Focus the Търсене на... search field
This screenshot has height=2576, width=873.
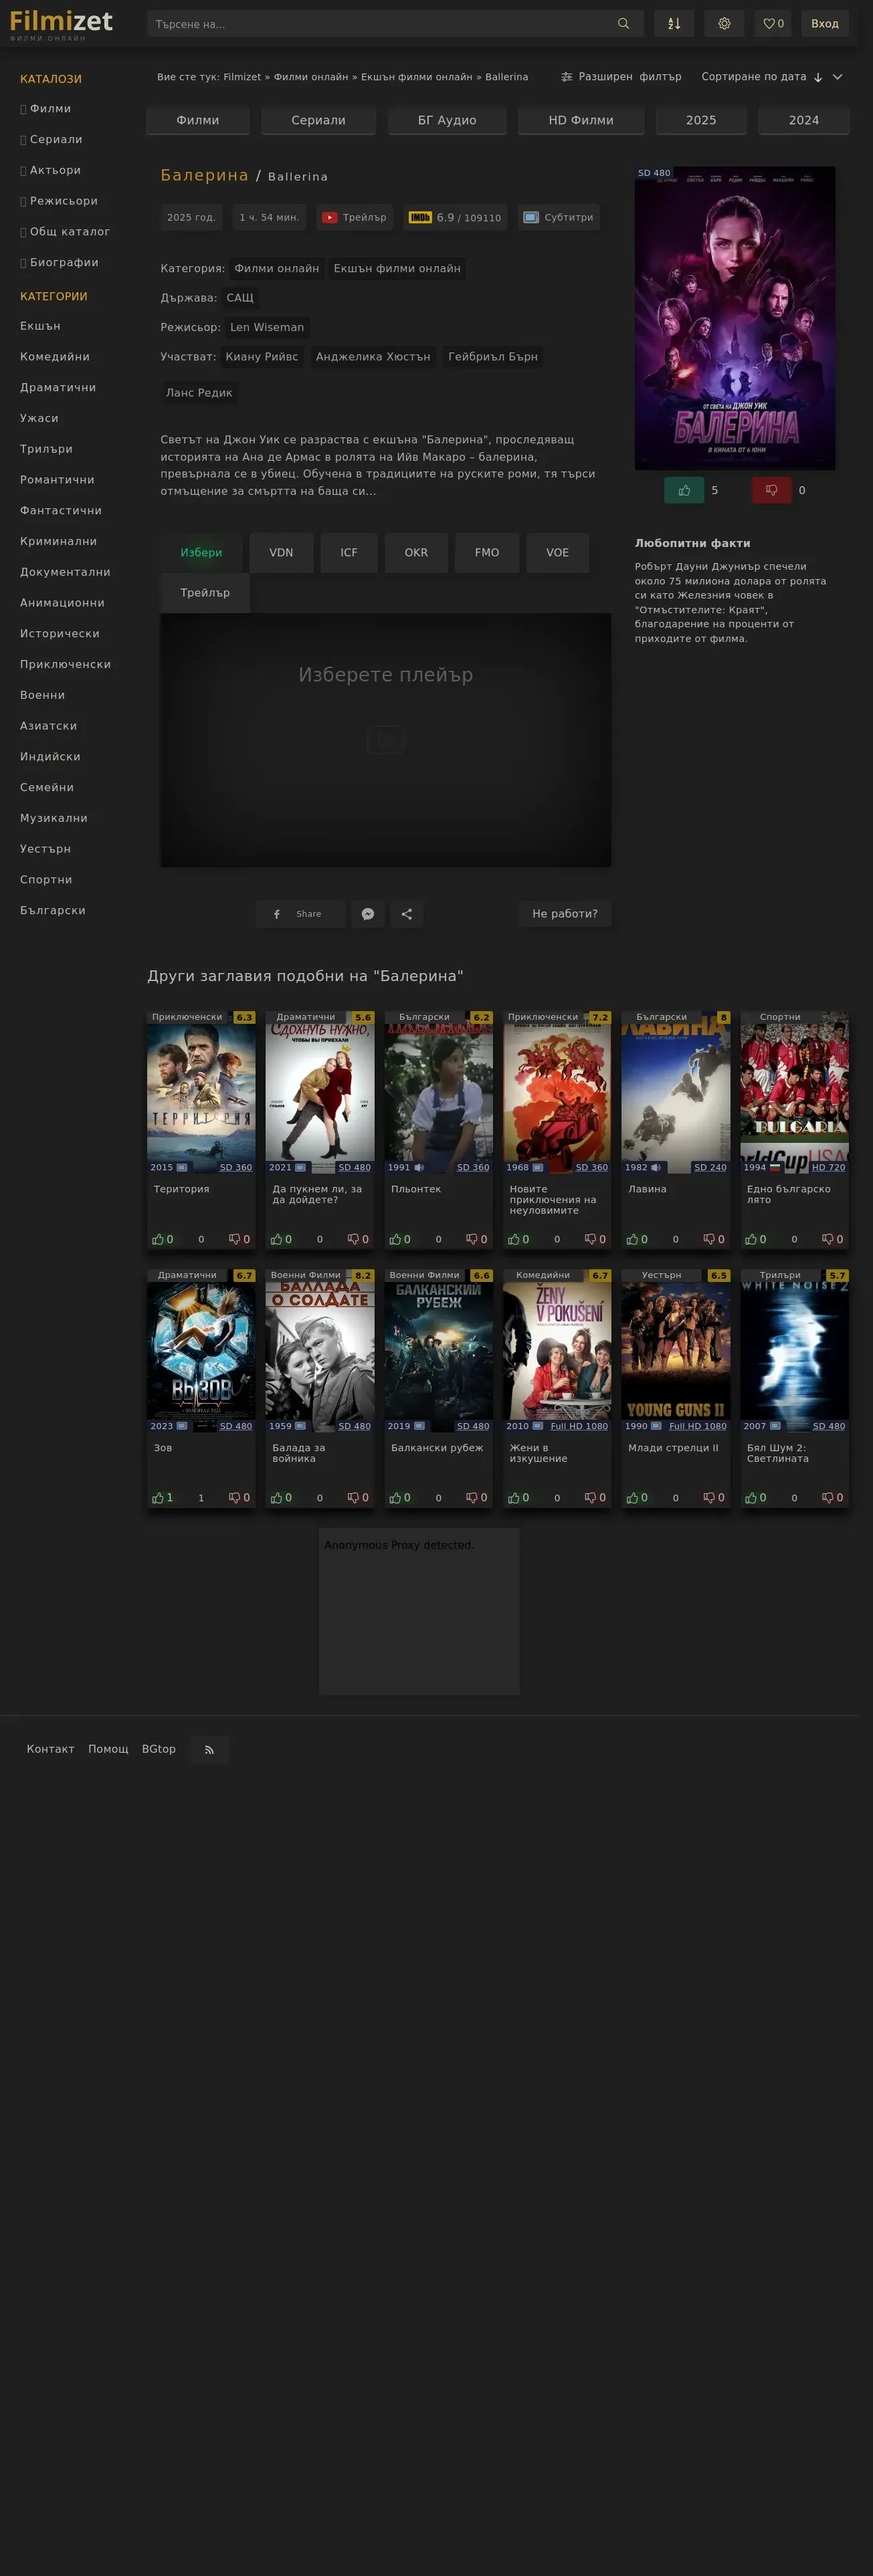[x=380, y=24]
